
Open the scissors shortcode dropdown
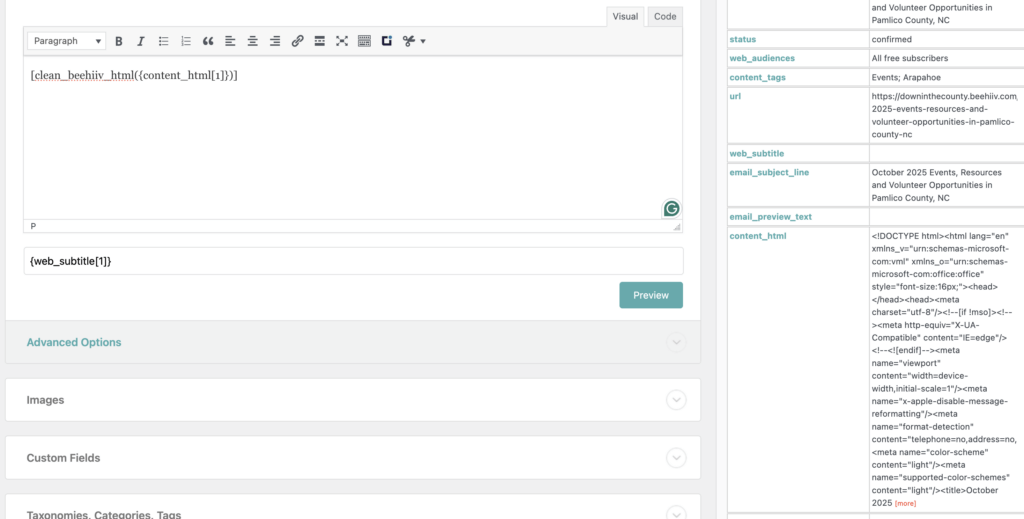414,41
